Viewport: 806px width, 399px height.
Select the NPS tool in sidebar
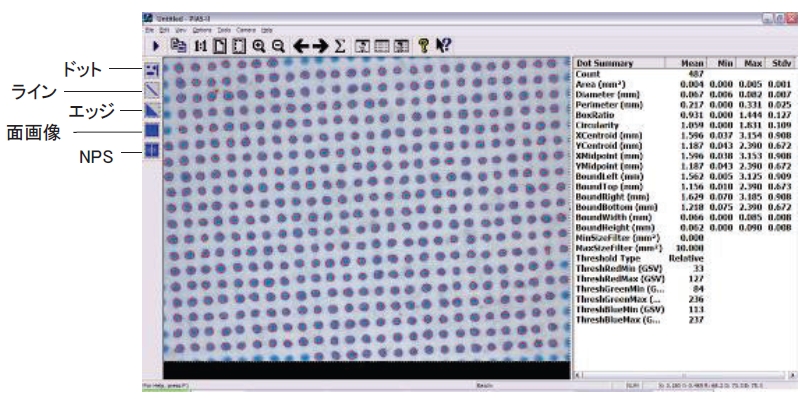152,150
